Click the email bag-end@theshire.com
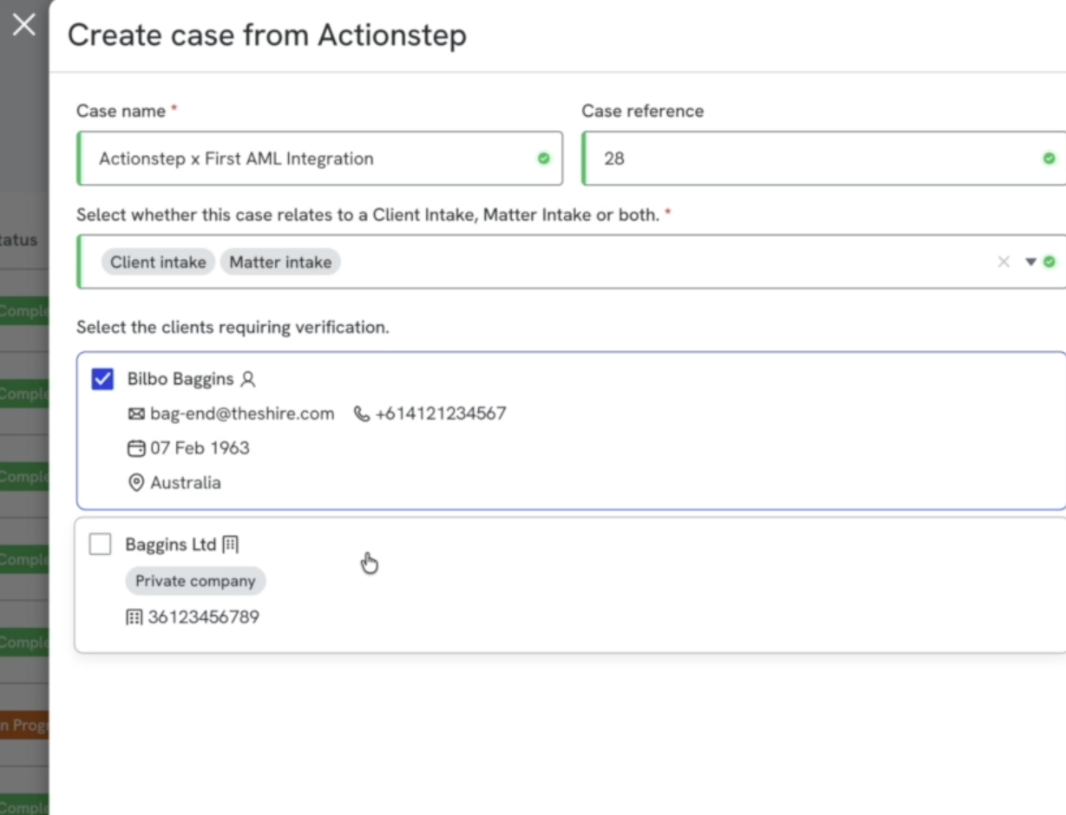 242,413
